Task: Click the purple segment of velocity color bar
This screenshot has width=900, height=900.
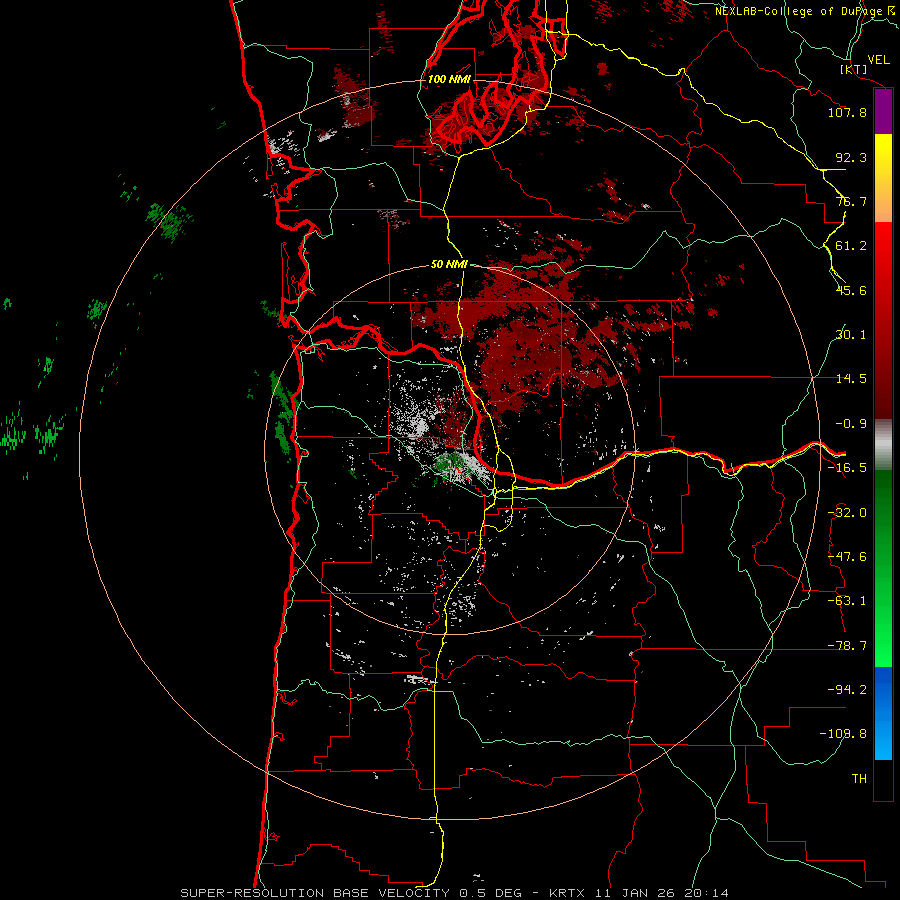Action: [x=883, y=112]
